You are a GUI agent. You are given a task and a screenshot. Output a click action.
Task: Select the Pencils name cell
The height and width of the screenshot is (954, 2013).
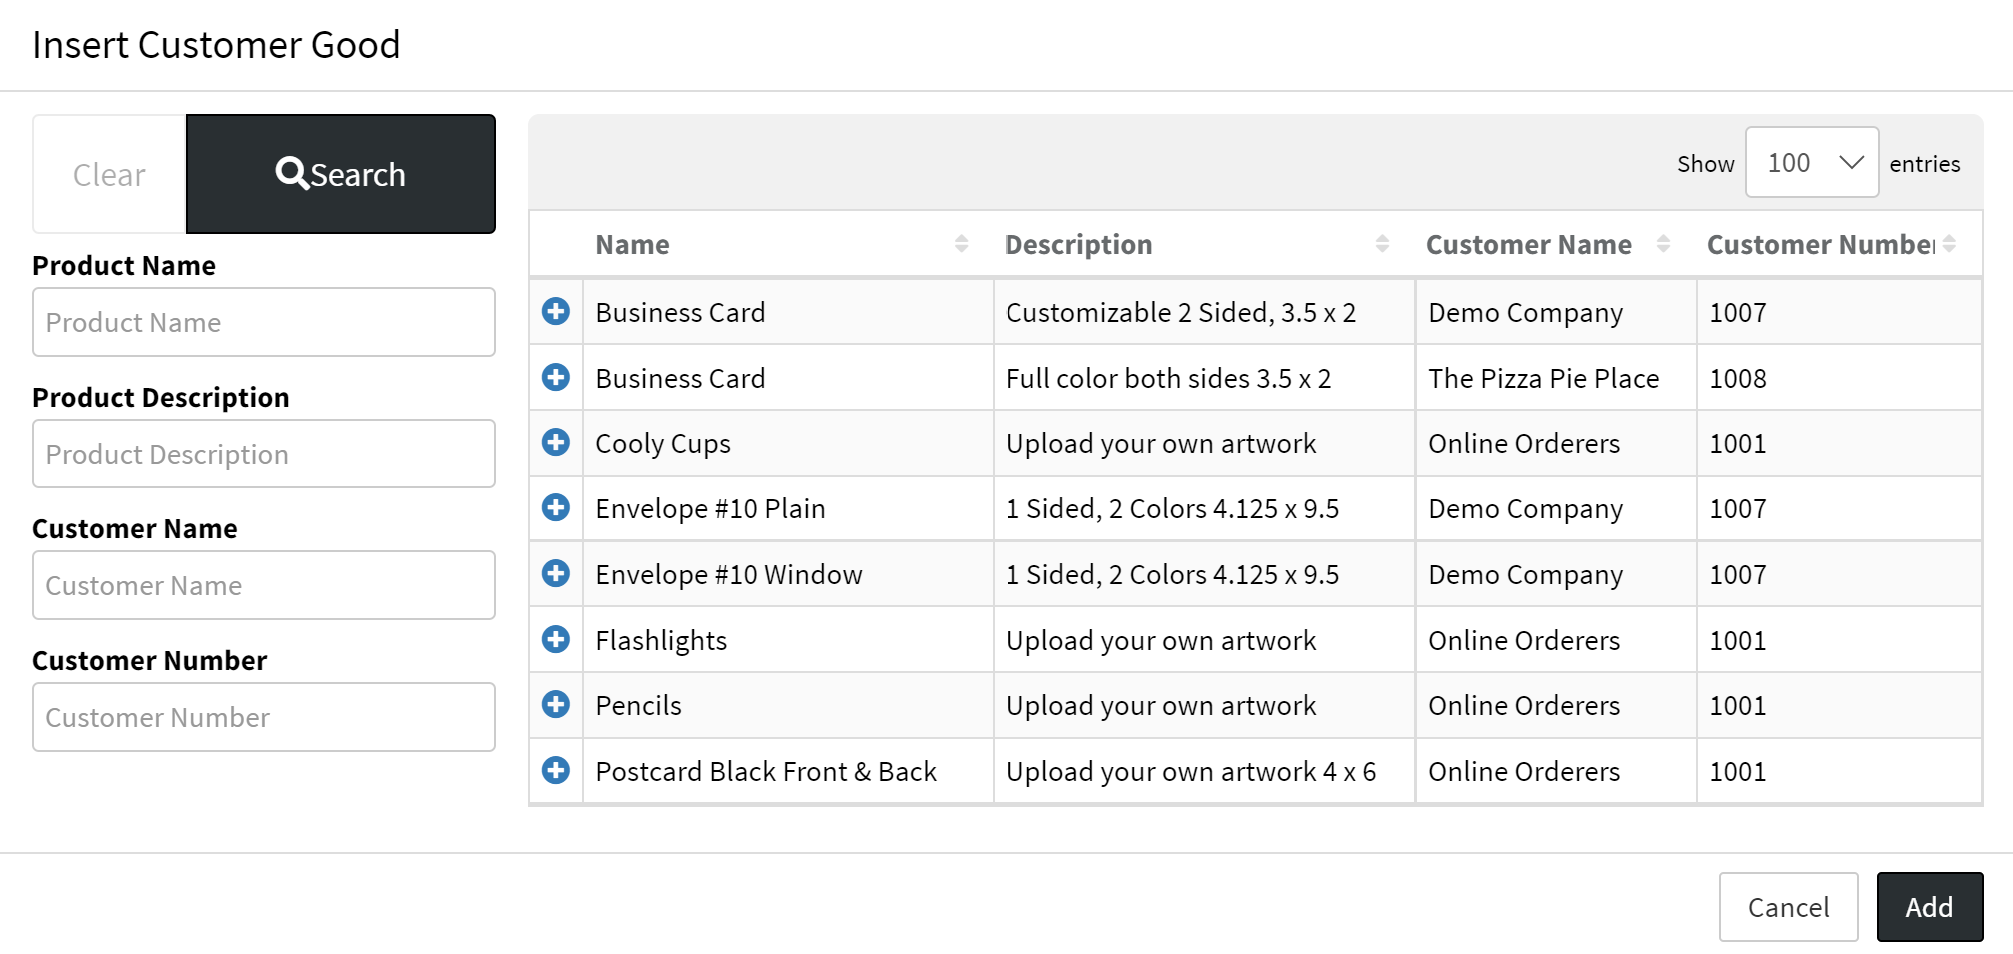(x=788, y=705)
